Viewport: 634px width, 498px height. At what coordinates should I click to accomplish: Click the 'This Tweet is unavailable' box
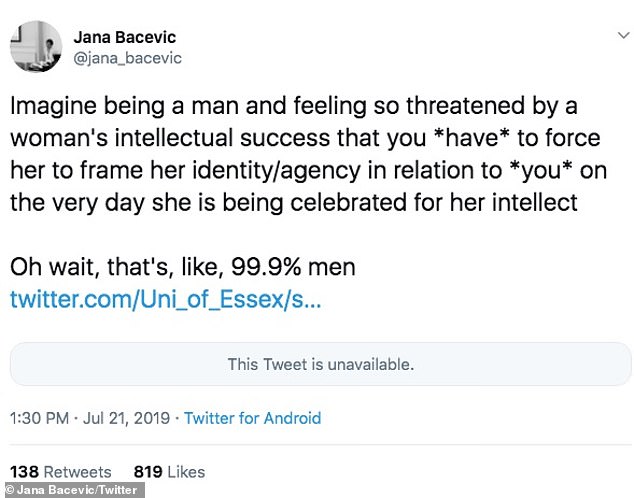coord(320,364)
